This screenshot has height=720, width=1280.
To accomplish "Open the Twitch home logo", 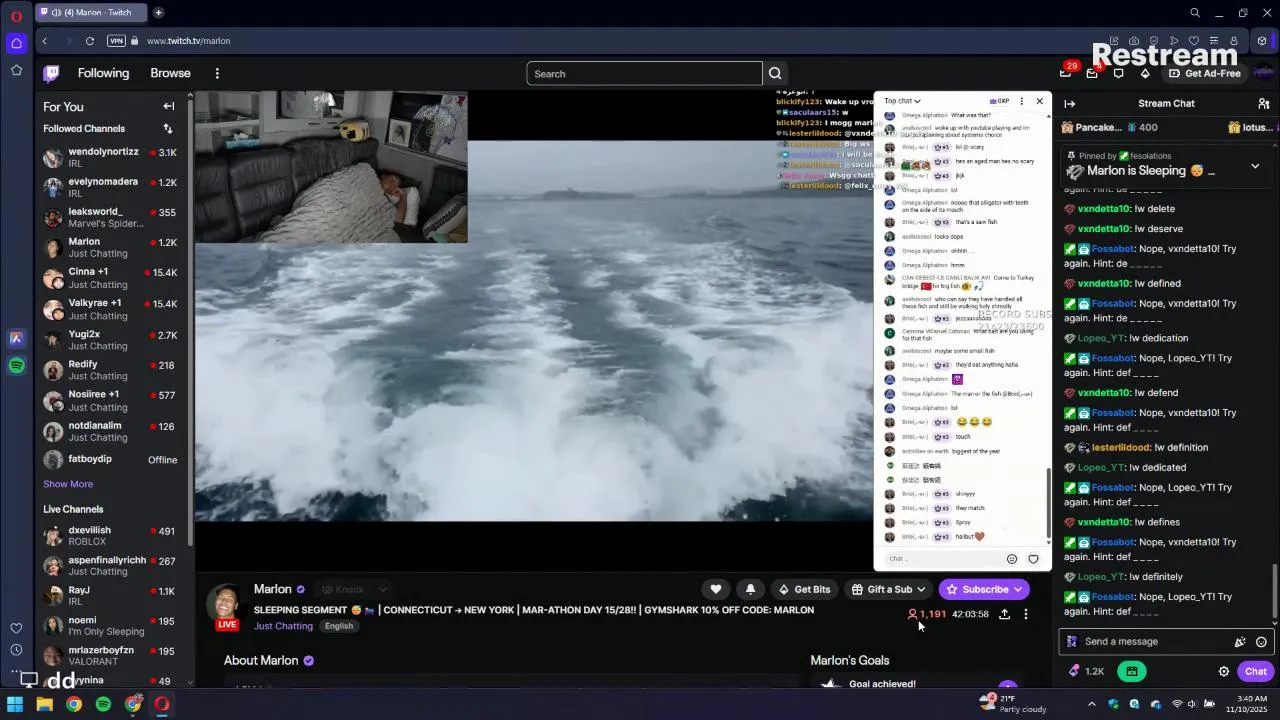I will [51, 73].
